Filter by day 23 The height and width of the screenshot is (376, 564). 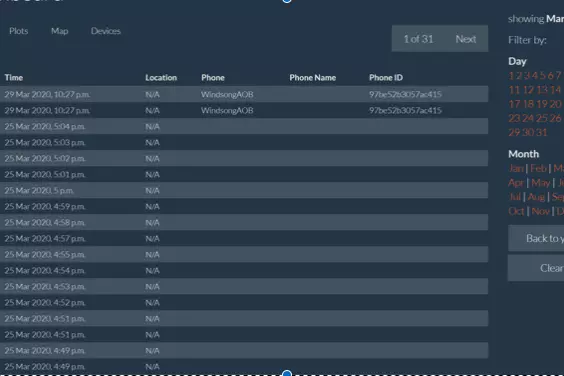(514, 118)
